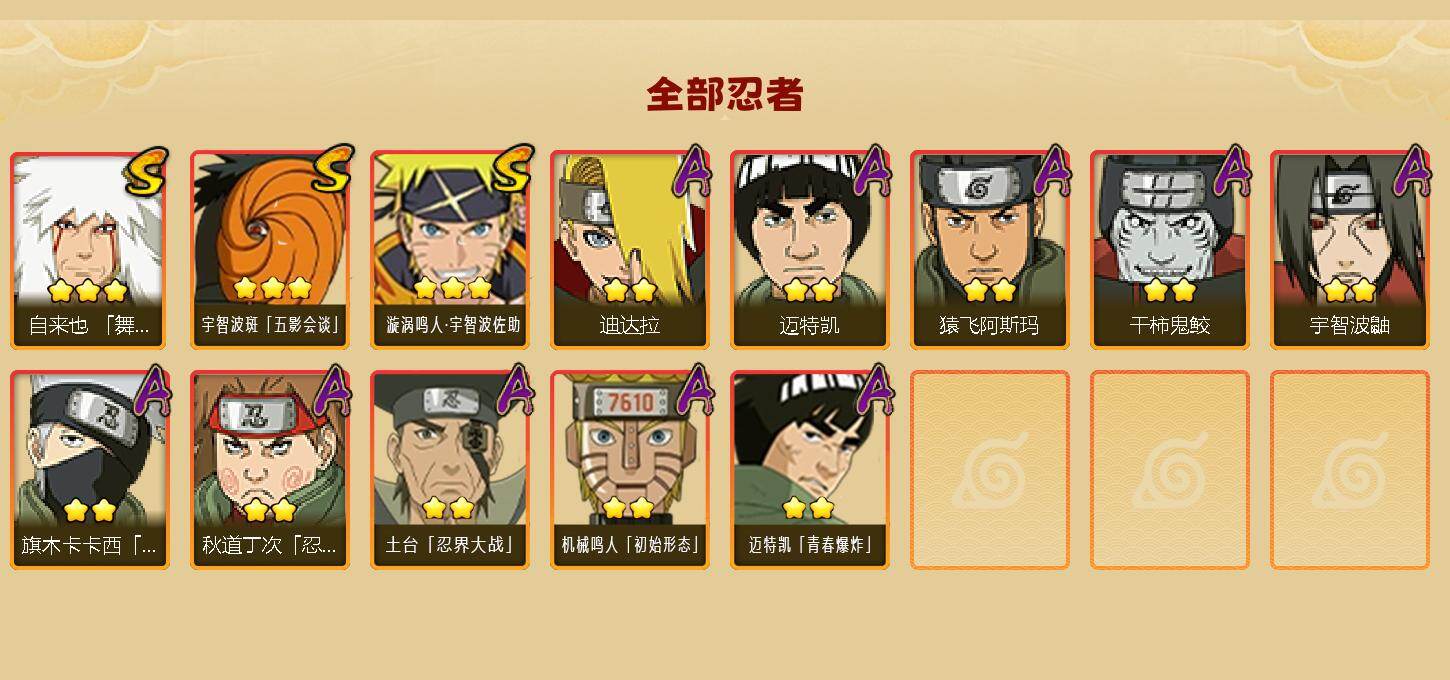This screenshot has height=680, width=1450.
Task: Click the 迪达拉 portrait
Action: pos(630,250)
